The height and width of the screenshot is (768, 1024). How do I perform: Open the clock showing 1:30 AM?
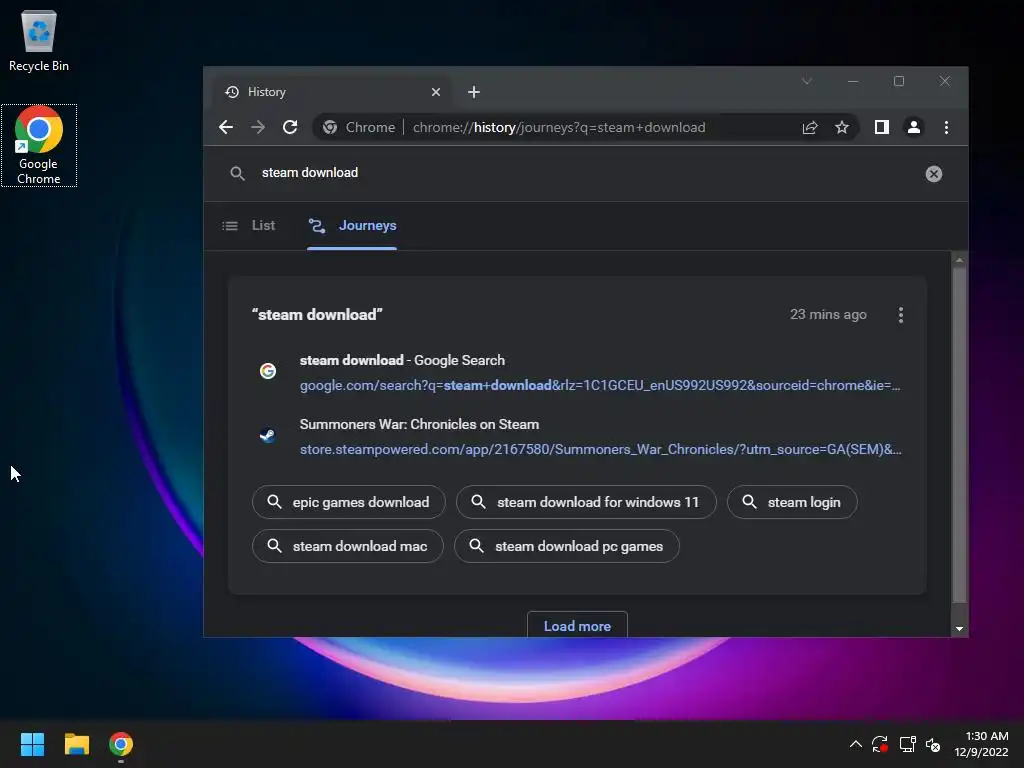(982, 744)
